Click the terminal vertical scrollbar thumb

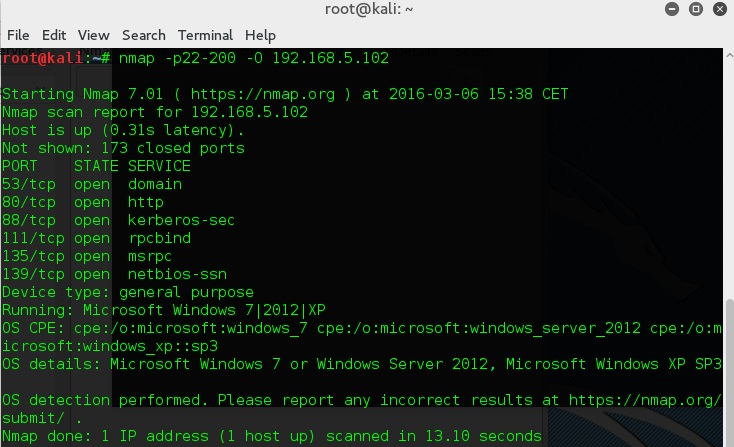728,372
